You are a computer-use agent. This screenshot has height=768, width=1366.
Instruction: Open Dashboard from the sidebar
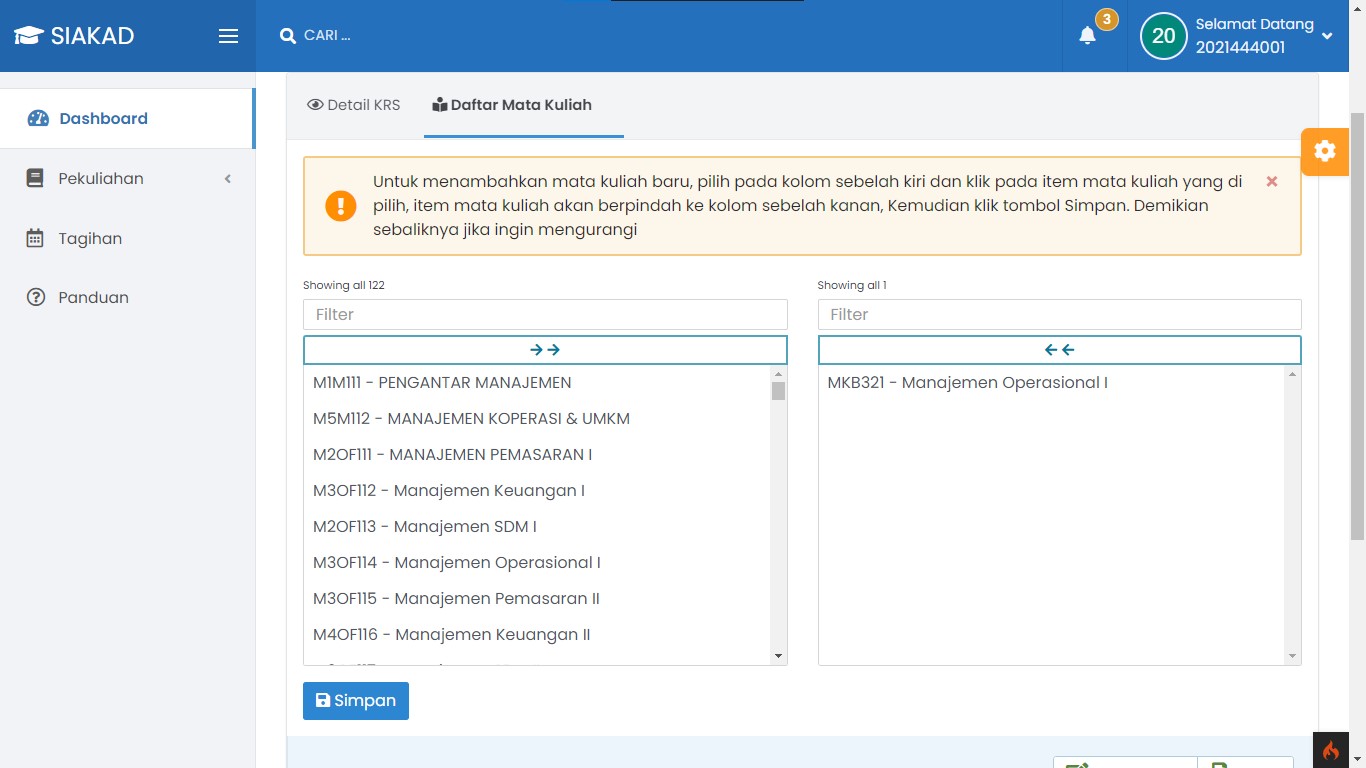pyautogui.click(x=127, y=118)
